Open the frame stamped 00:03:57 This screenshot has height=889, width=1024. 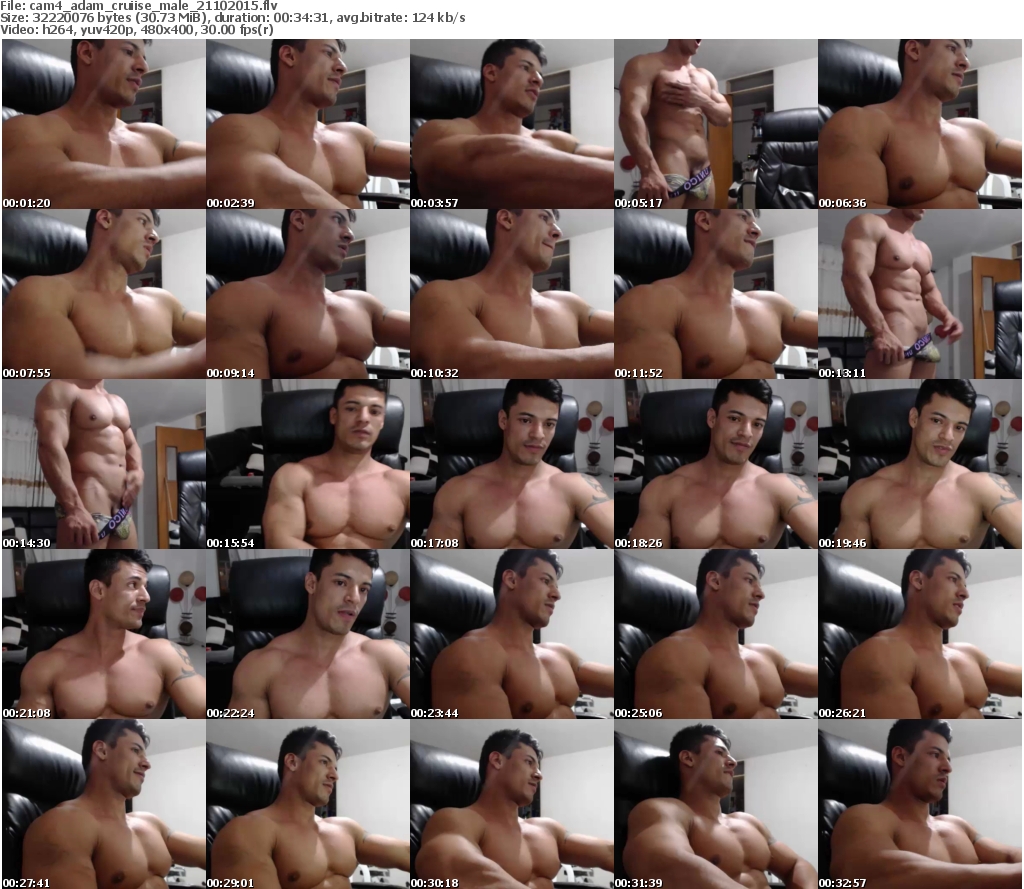point(511,124)
